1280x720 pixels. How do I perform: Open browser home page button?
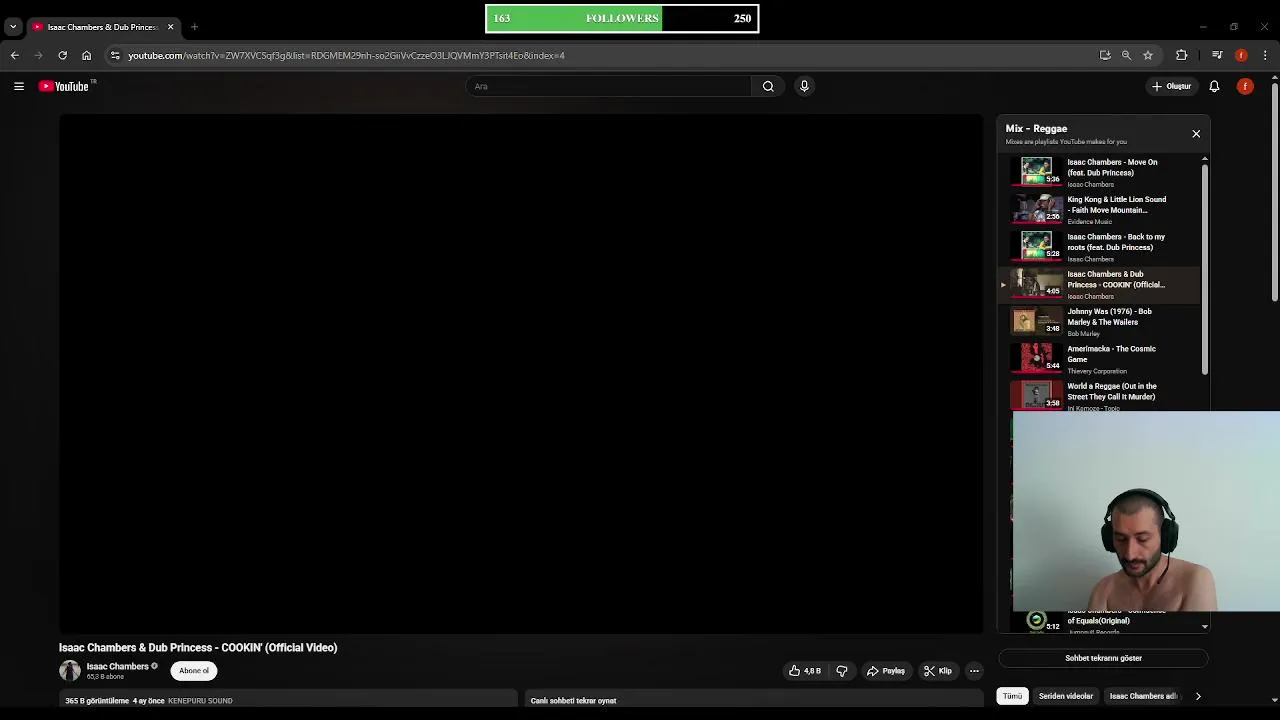point(86,55)
